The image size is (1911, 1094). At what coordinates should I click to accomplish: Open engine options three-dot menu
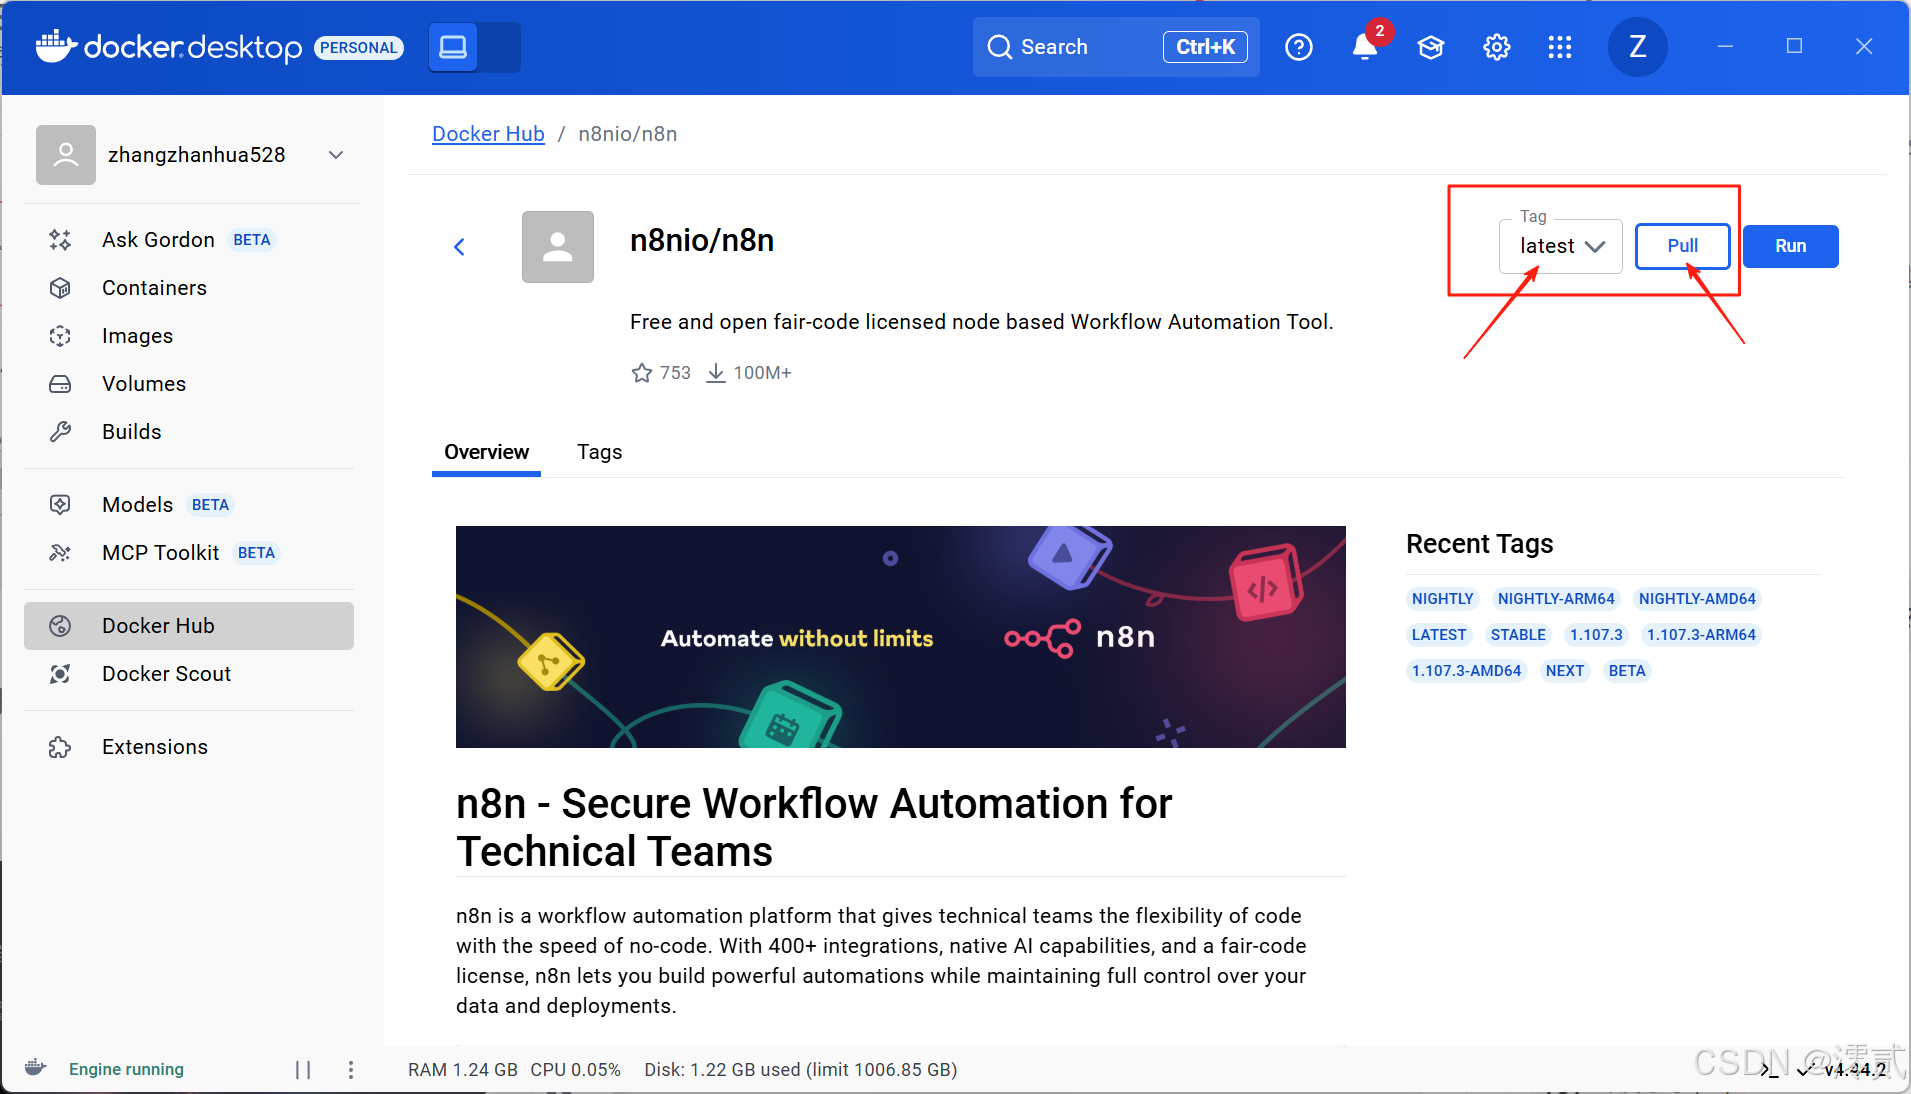pos(351,1070)
